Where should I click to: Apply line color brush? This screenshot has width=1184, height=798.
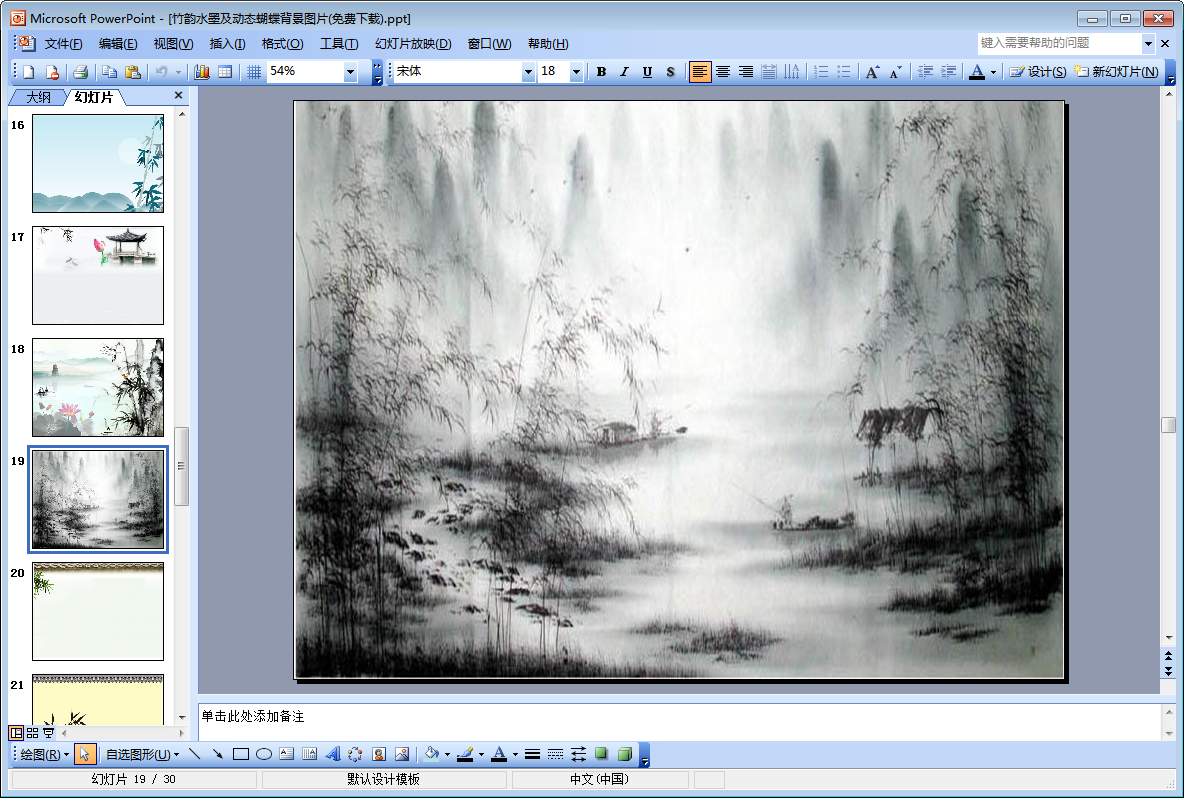pyautogui.click(x=465, y=754)
